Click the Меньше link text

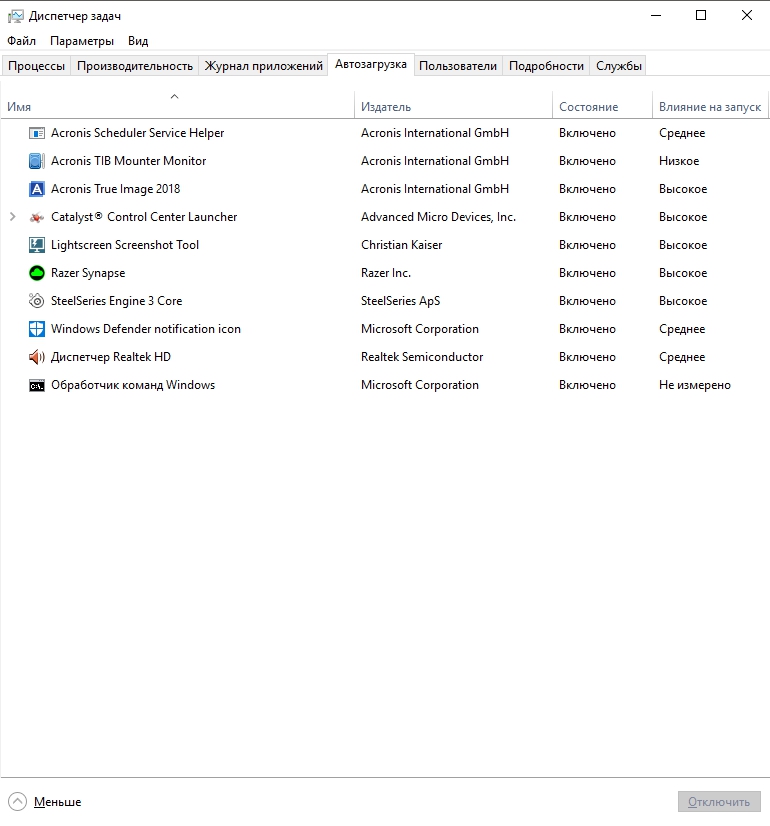pyautogui.click(x=57, y=802)
